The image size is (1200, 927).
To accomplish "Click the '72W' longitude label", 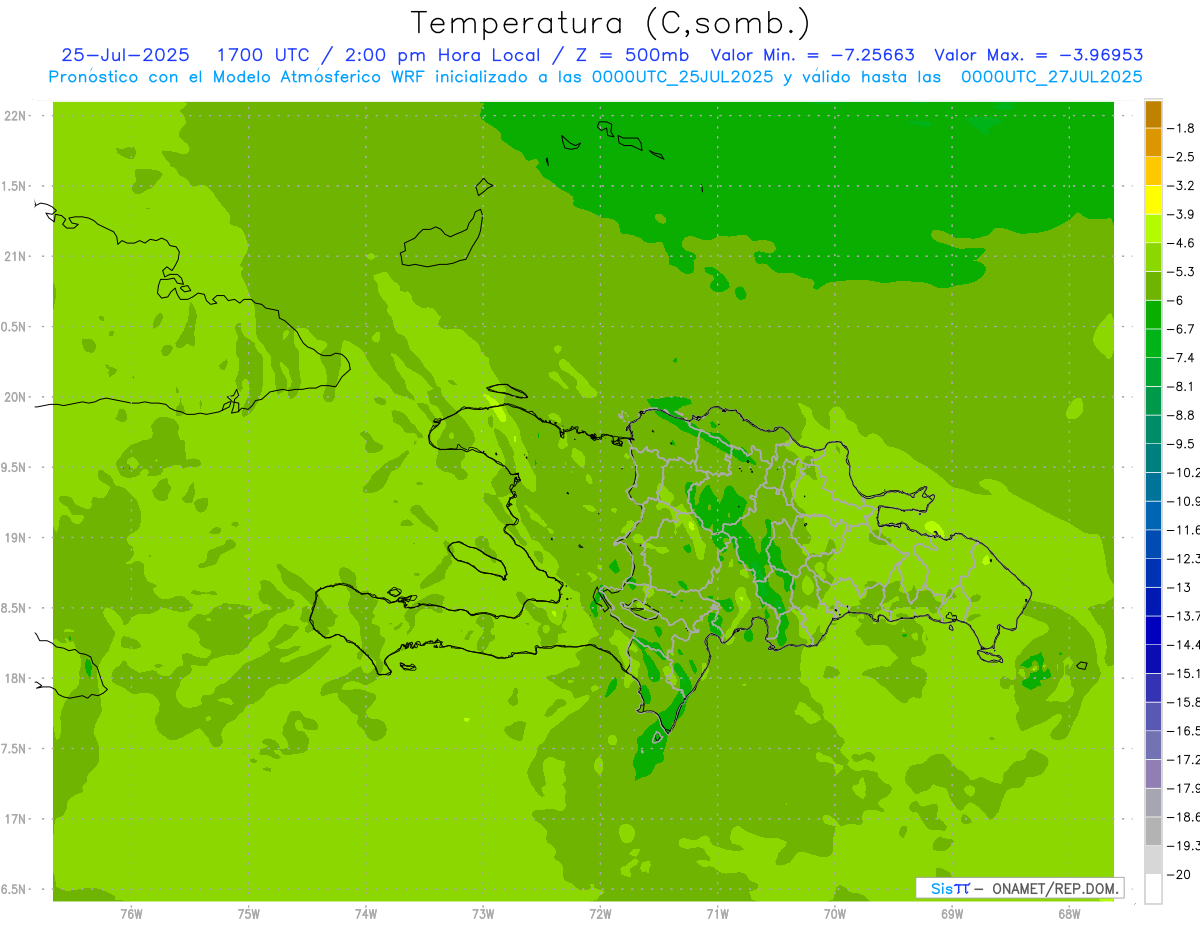I will click(600, 913).
